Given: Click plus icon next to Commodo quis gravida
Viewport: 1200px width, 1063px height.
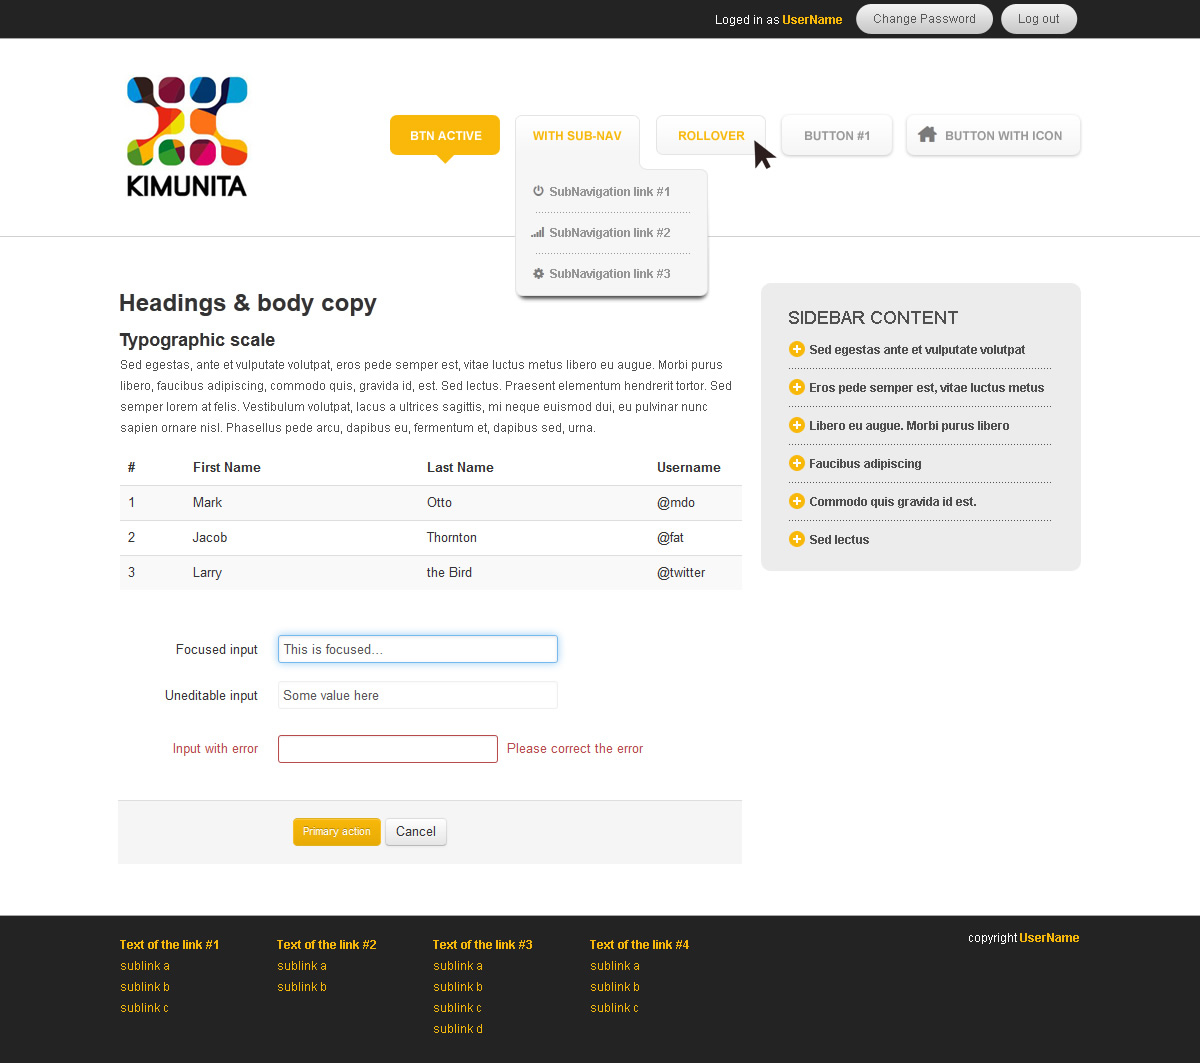Looking at the screenshot, I should [x=797, y=501].
